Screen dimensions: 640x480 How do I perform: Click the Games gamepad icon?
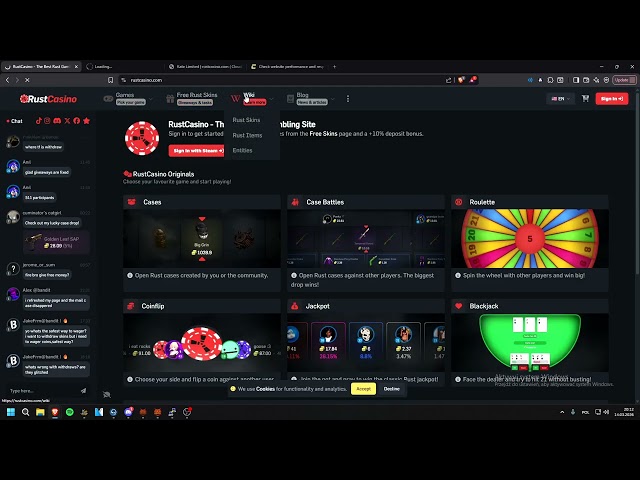click(108, 99)
